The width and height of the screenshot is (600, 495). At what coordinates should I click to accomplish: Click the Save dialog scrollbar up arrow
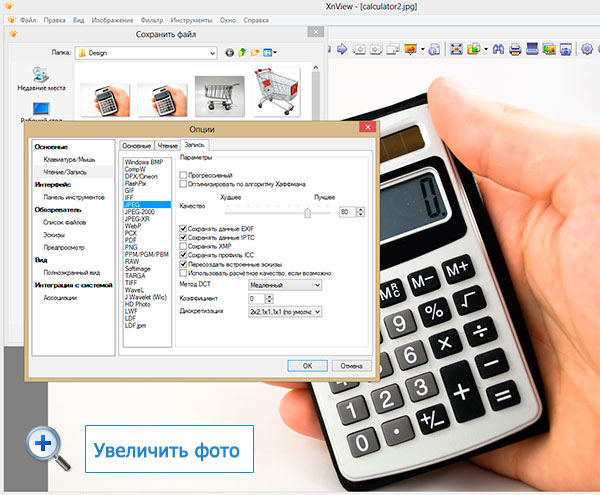(316, 68)
